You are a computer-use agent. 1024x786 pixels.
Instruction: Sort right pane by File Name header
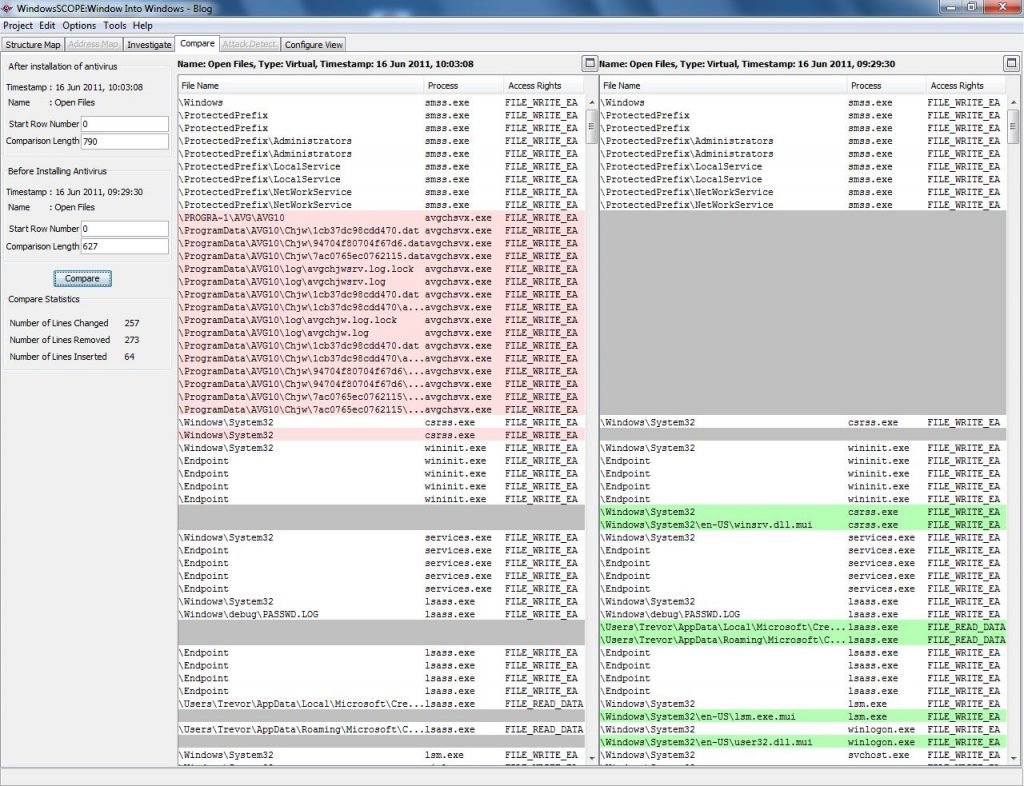(x=723, y=86)
